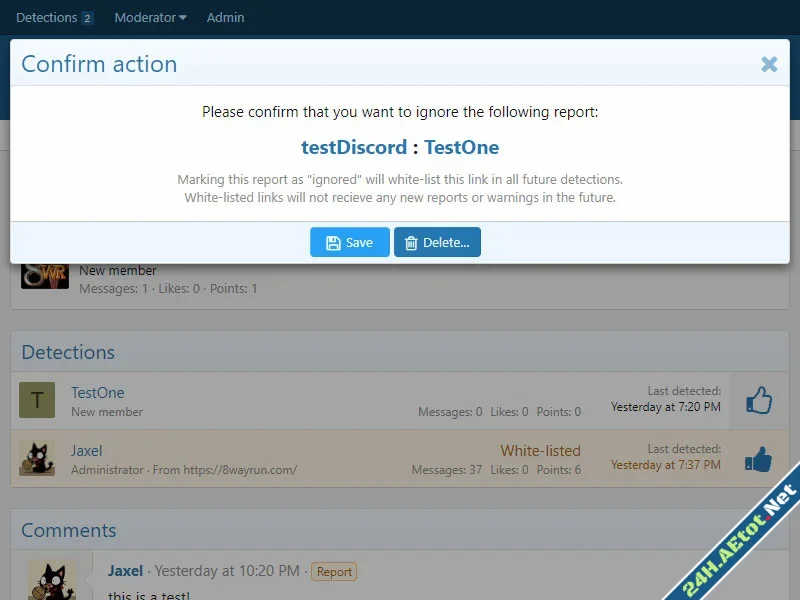Click Jaxel's cat avatar in Detections

point(37,459)
